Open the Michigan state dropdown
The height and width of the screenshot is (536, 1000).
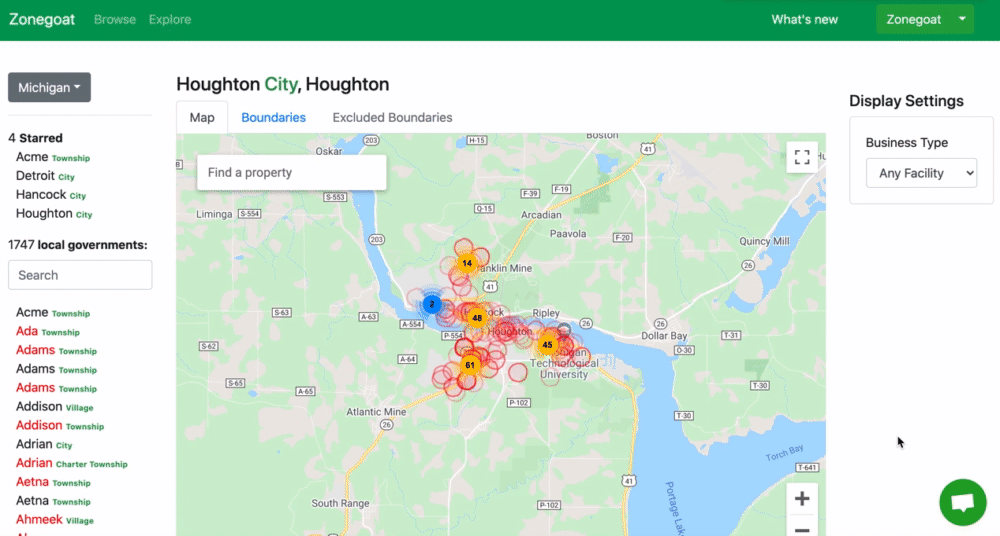49,87
